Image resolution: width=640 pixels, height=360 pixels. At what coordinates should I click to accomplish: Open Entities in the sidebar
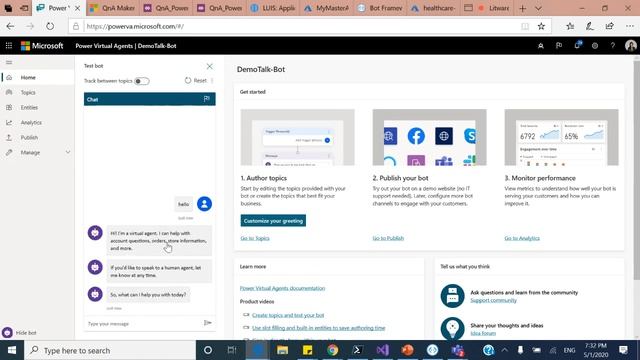point(29,108)
